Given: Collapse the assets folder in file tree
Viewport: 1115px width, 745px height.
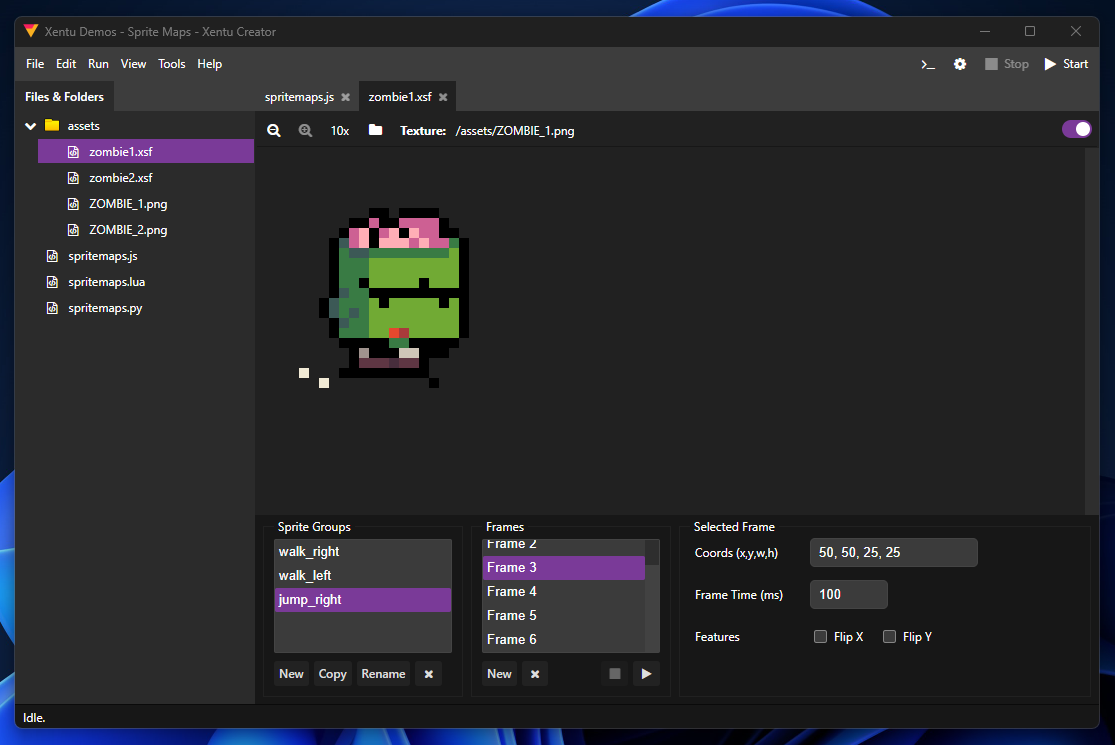Looking at the screenshot, I should click(x=30, y=125).
